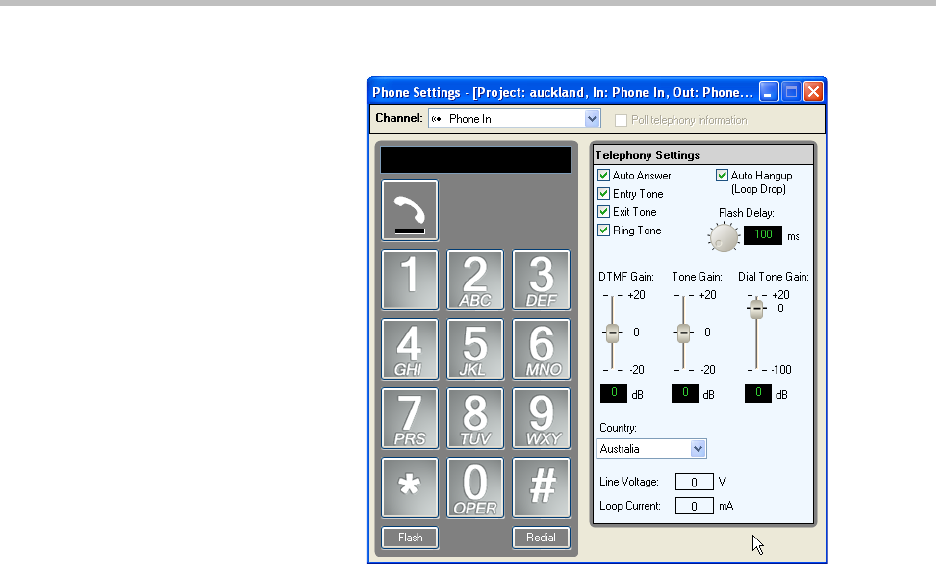Image resolution: width=936 pixels, height=564 pixels.
Task: Open the Channel dropdown list
Action: (x=592, y=119)
